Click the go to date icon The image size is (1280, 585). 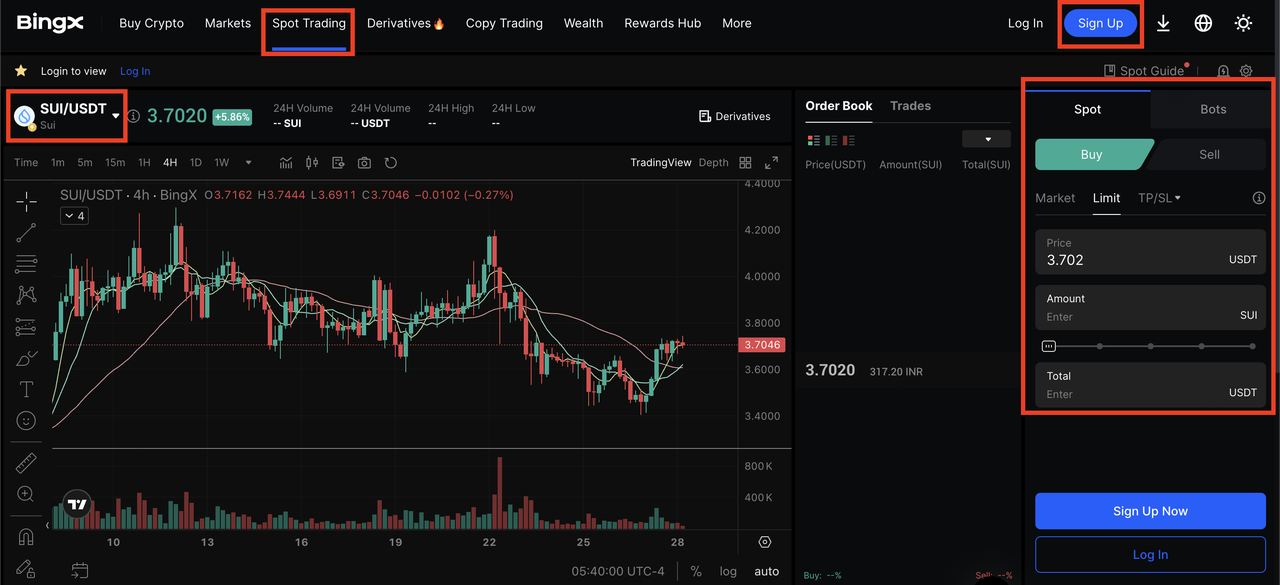point(80,571)
